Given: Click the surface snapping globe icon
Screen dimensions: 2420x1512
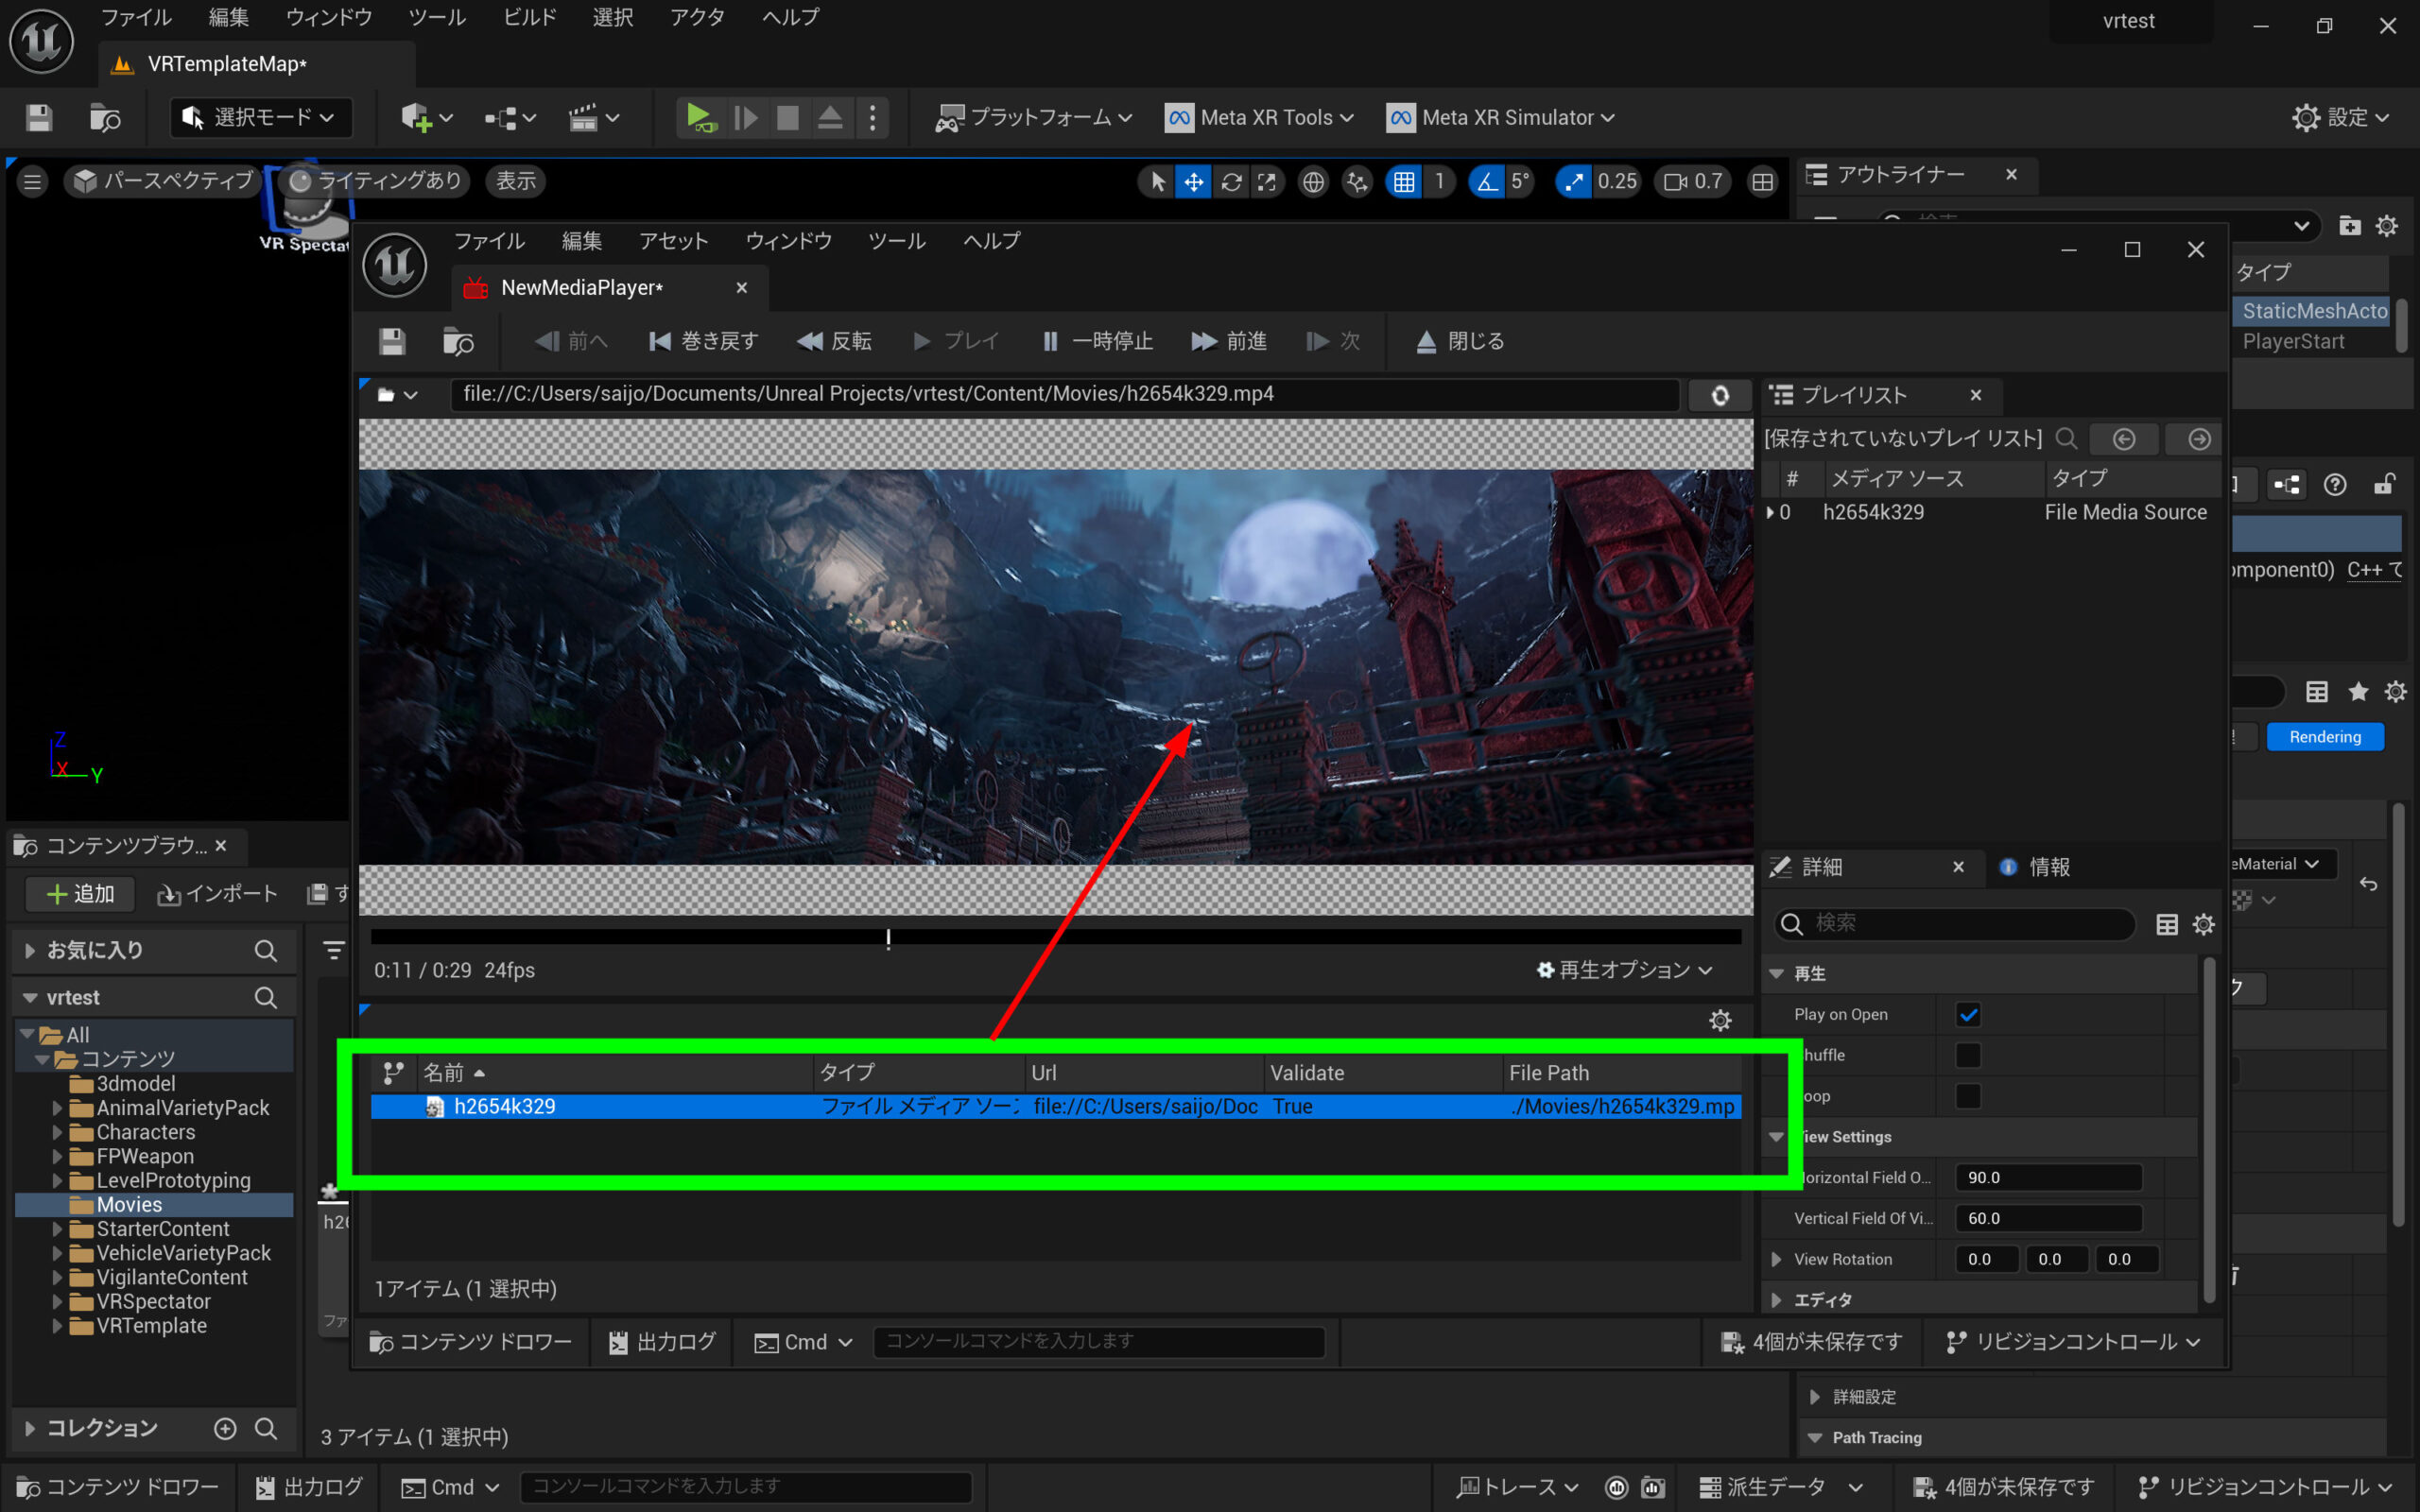Looking at the screenshot, I should pos(1313,182).
